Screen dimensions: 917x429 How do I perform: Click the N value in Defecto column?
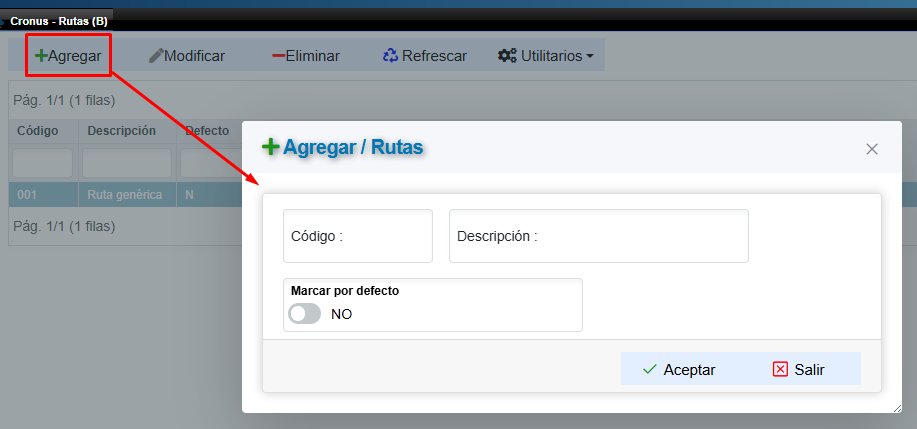coord(189,195)
